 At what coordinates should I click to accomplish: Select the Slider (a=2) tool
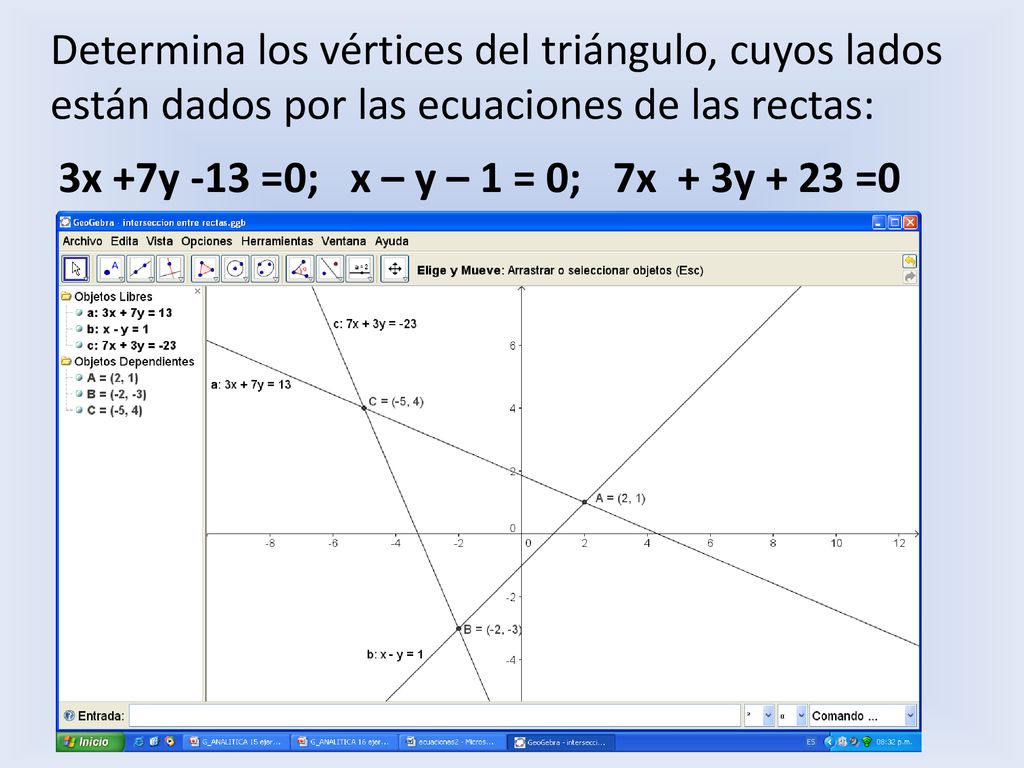[x=360, y=269]
